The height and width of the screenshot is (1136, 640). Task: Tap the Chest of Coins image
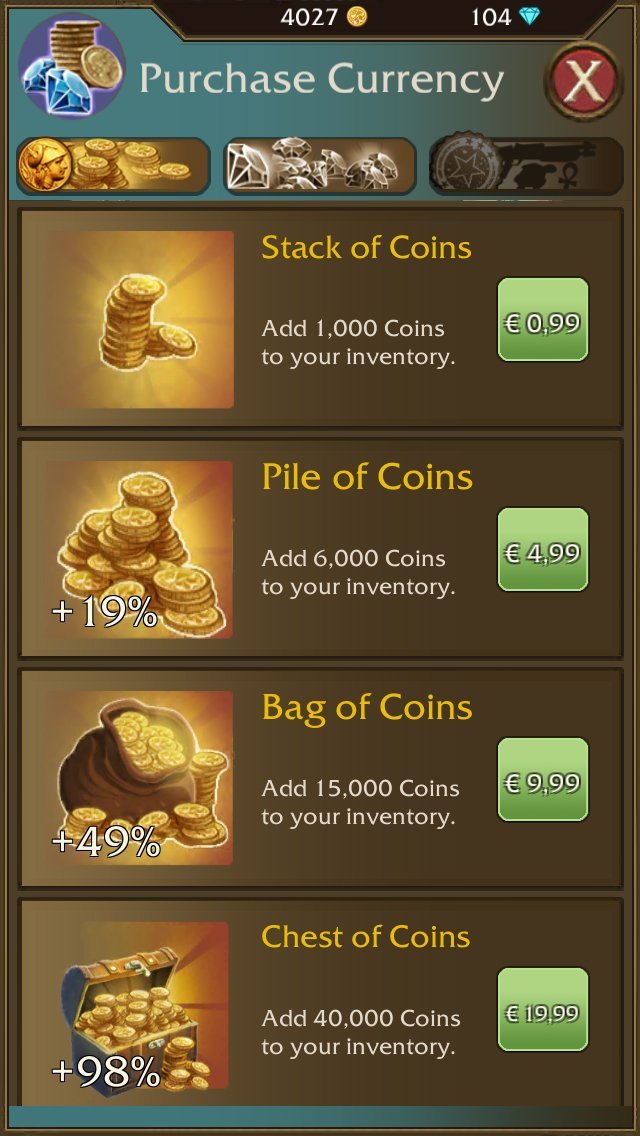click(140, 1007)
